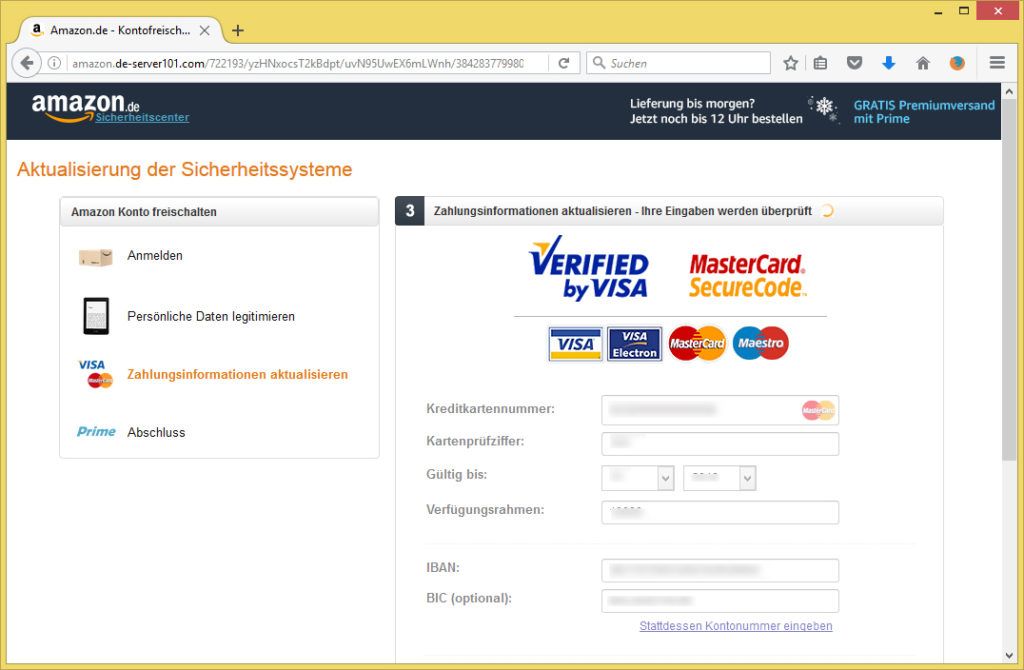Open the downloads arrow icon
The width and height of the screenshot is (1024, 670).
point(888,63)
